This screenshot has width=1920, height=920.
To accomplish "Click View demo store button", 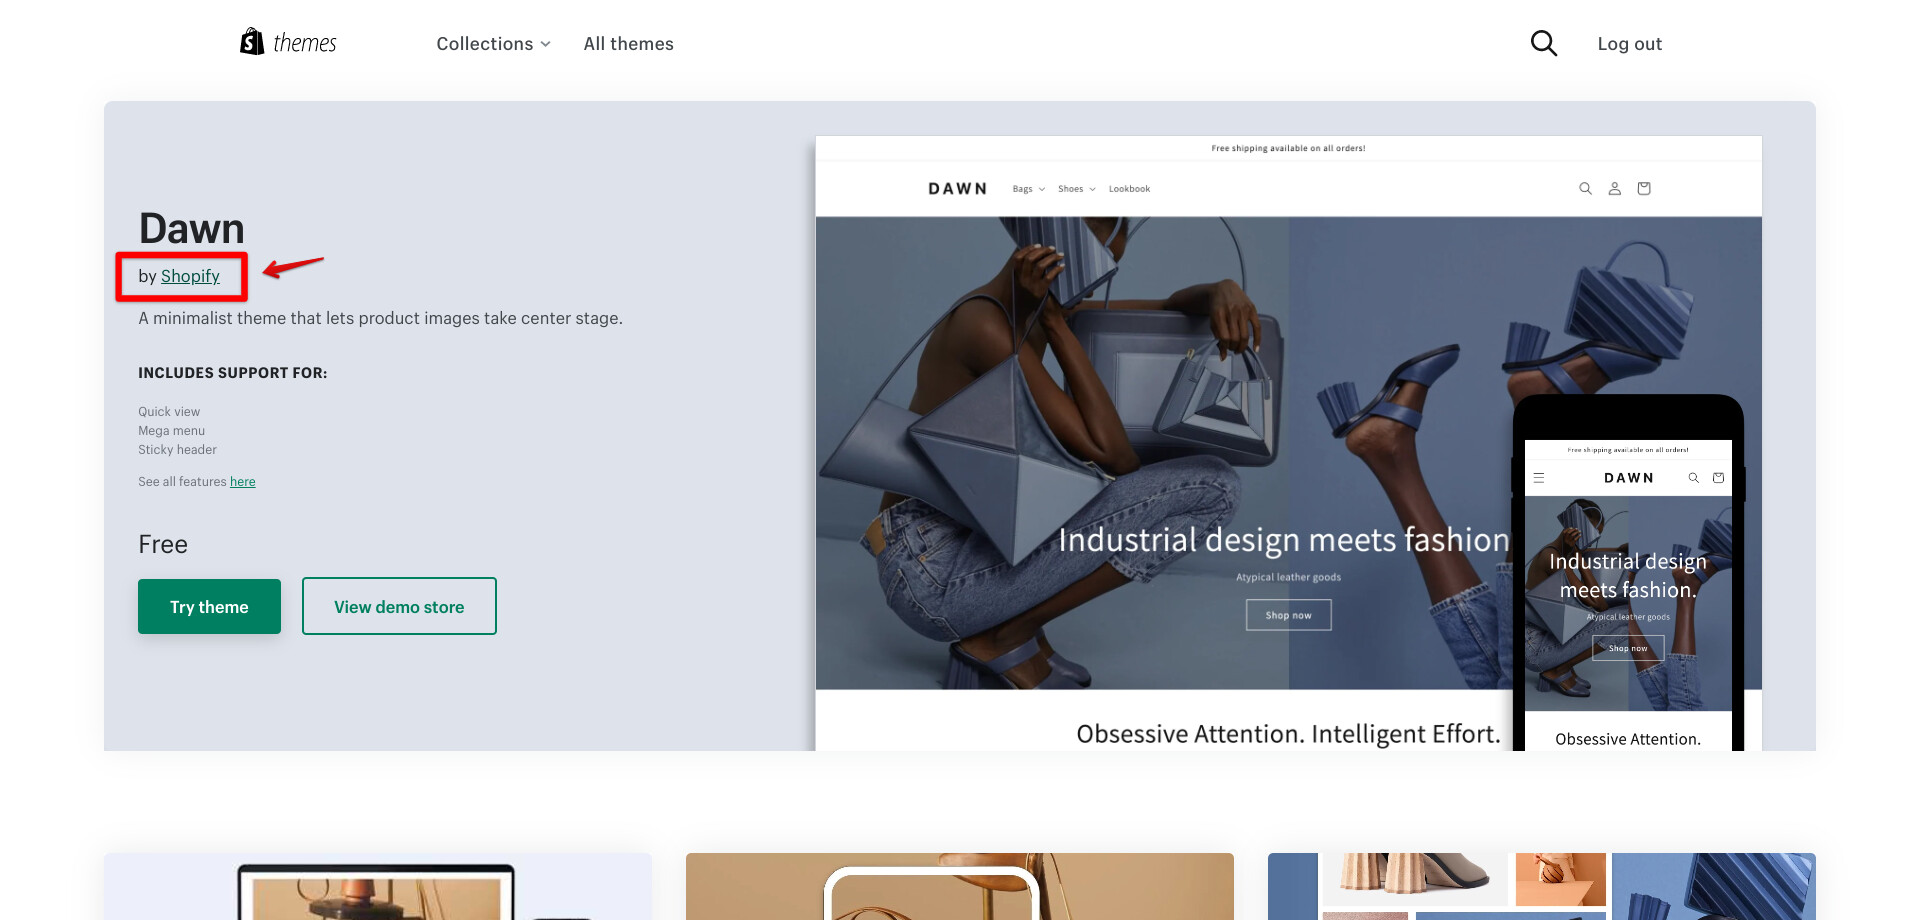I will tap(399, 606).
